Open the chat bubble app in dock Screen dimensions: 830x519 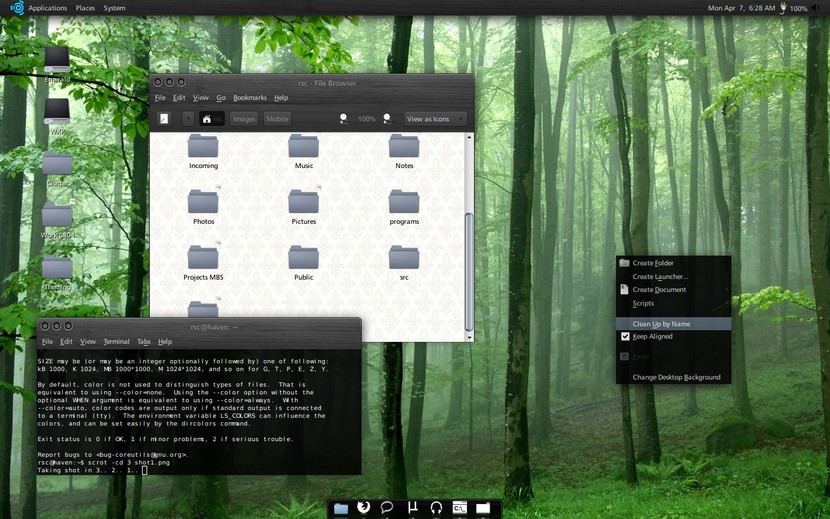[x=387, y=508]
